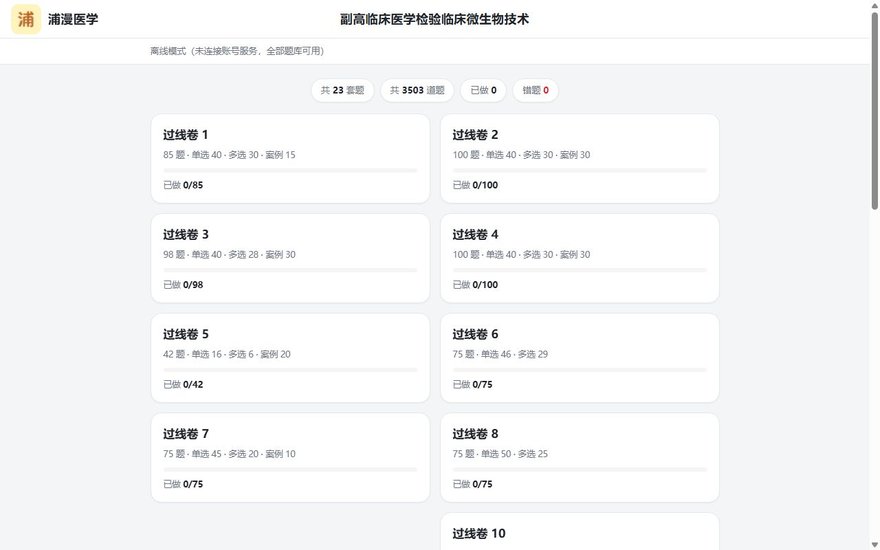Select the 过线卷 3 title
The image size is (880, 550).
(x=186, y=235)
